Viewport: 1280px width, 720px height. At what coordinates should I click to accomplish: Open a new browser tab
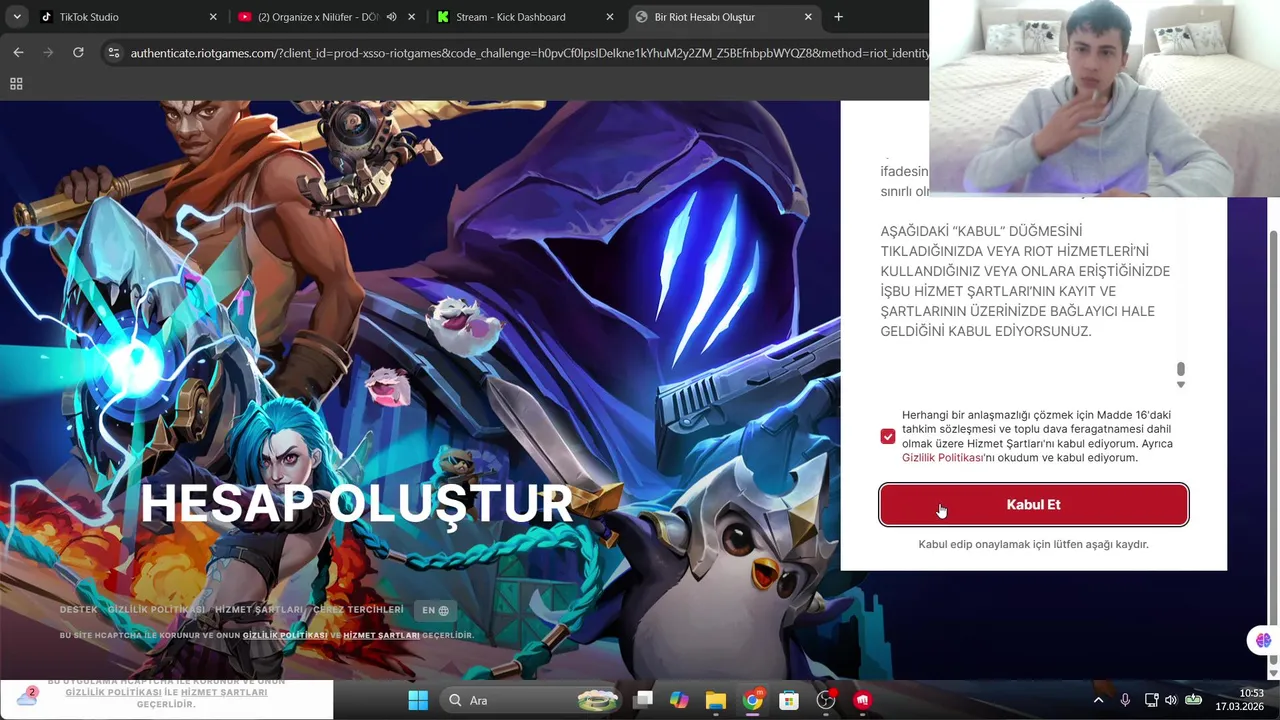838,17
